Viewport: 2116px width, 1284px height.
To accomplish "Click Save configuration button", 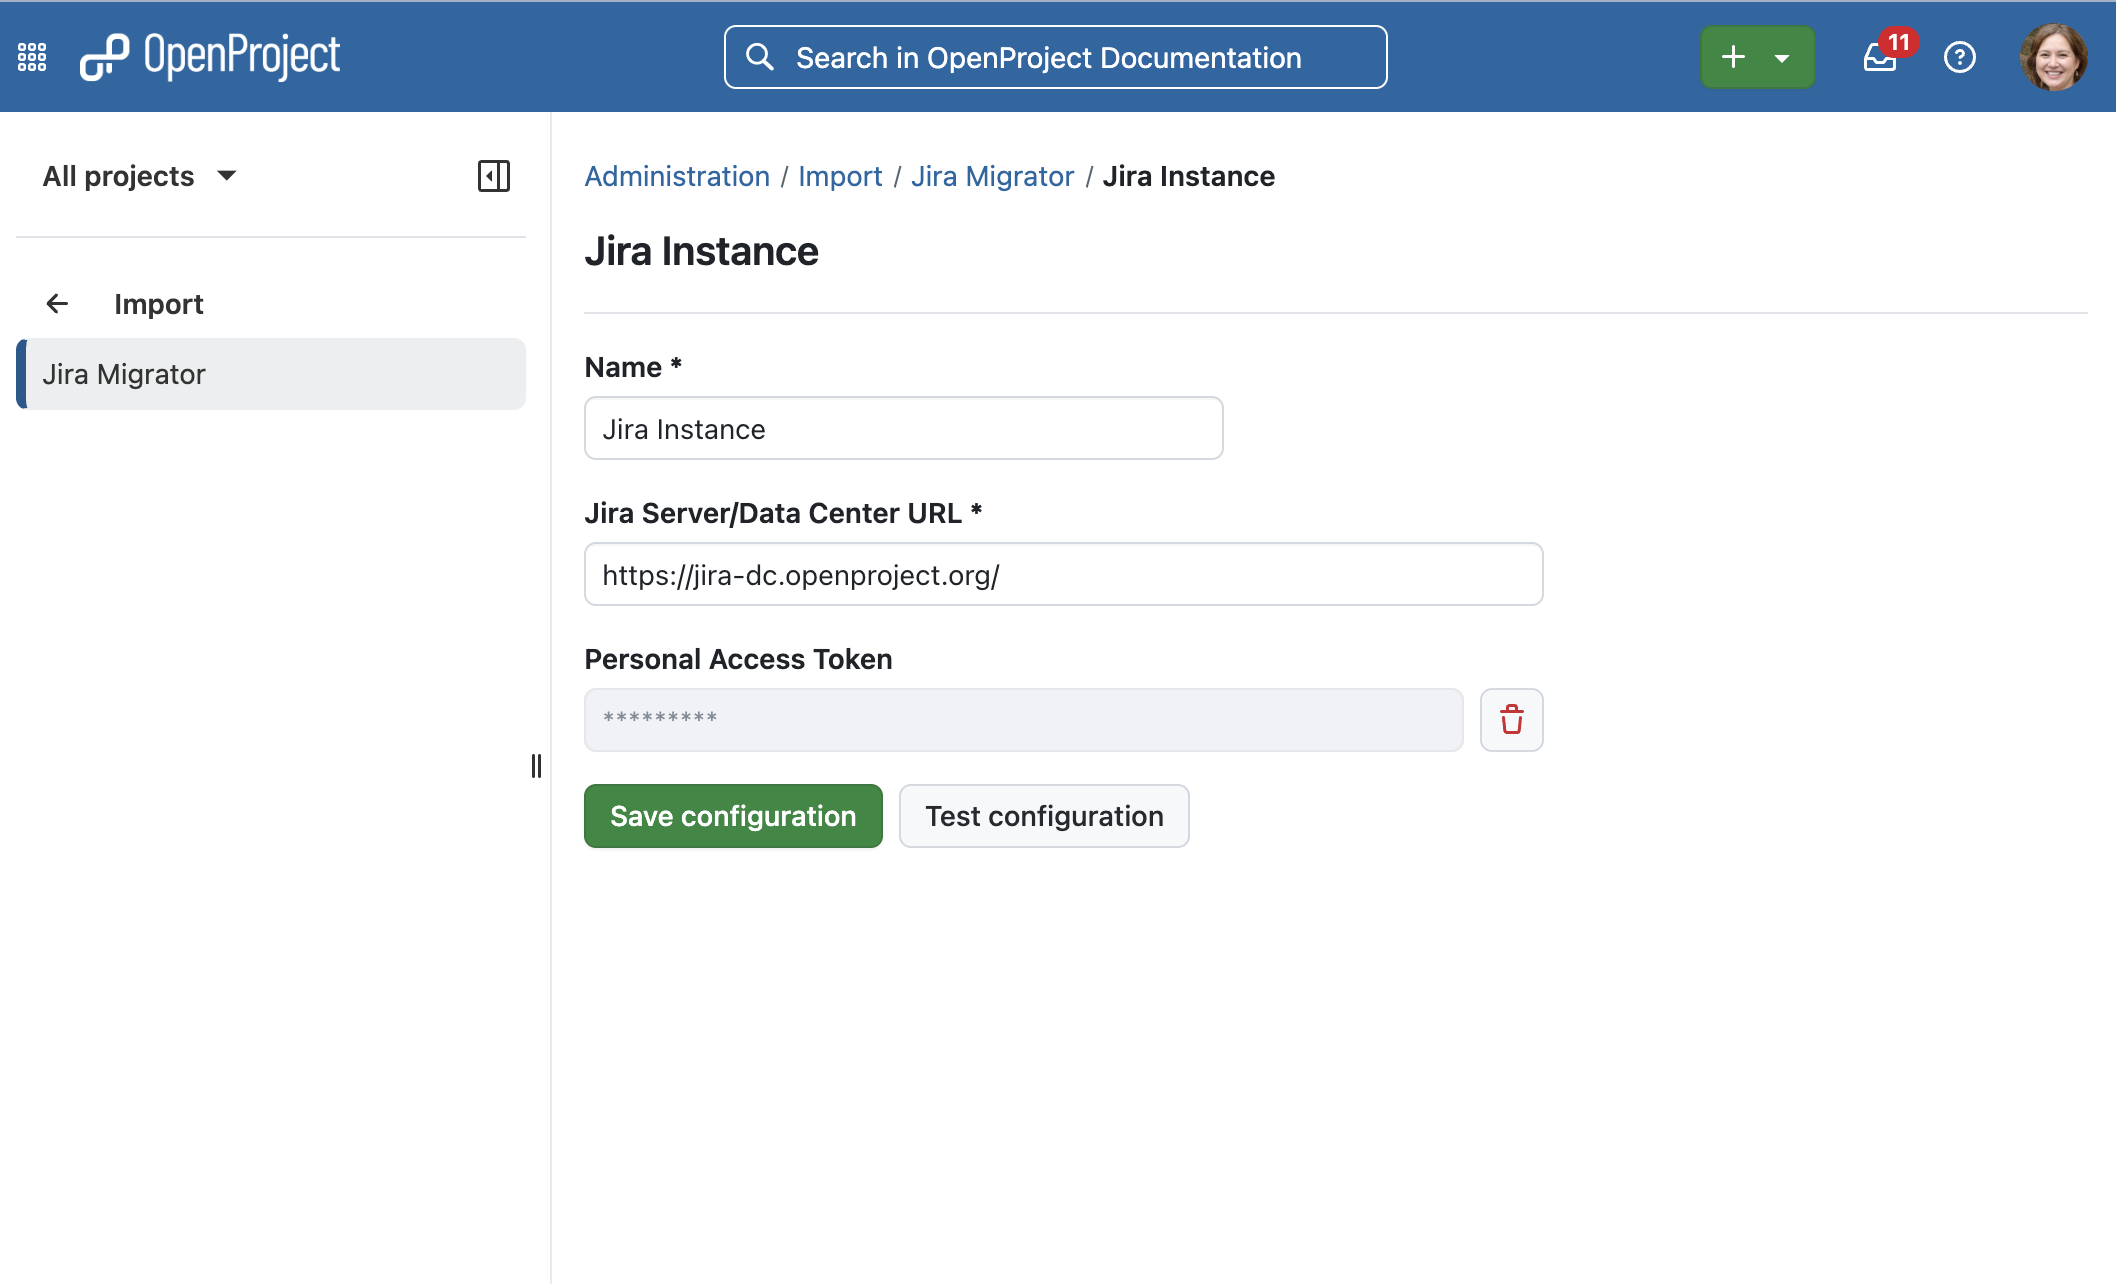I will point(733,816).
